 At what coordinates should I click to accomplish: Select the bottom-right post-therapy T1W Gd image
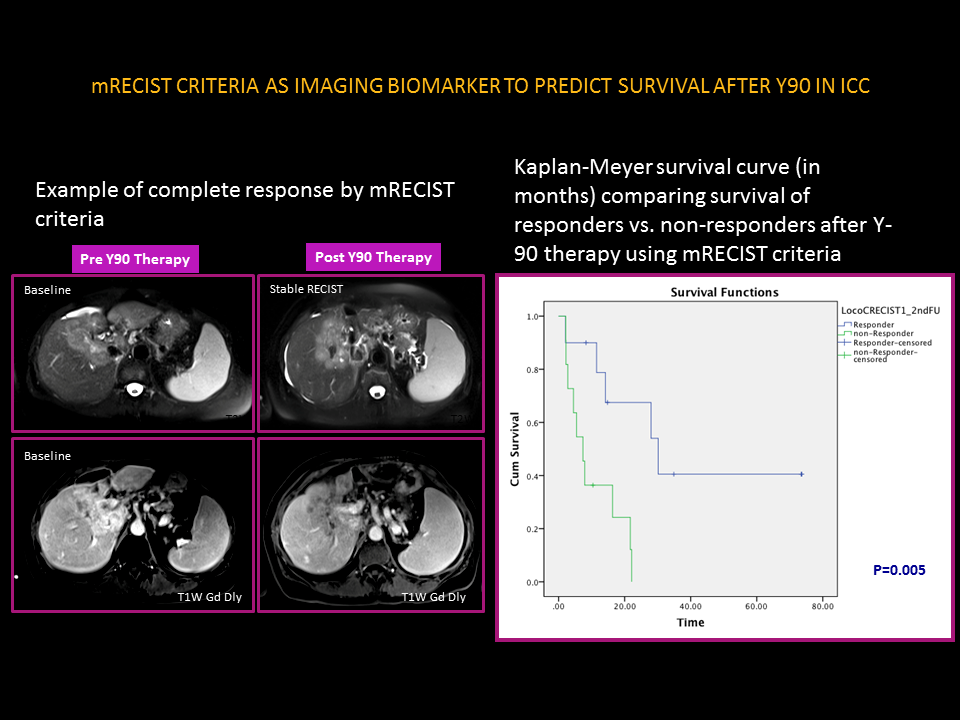point(370,525)
